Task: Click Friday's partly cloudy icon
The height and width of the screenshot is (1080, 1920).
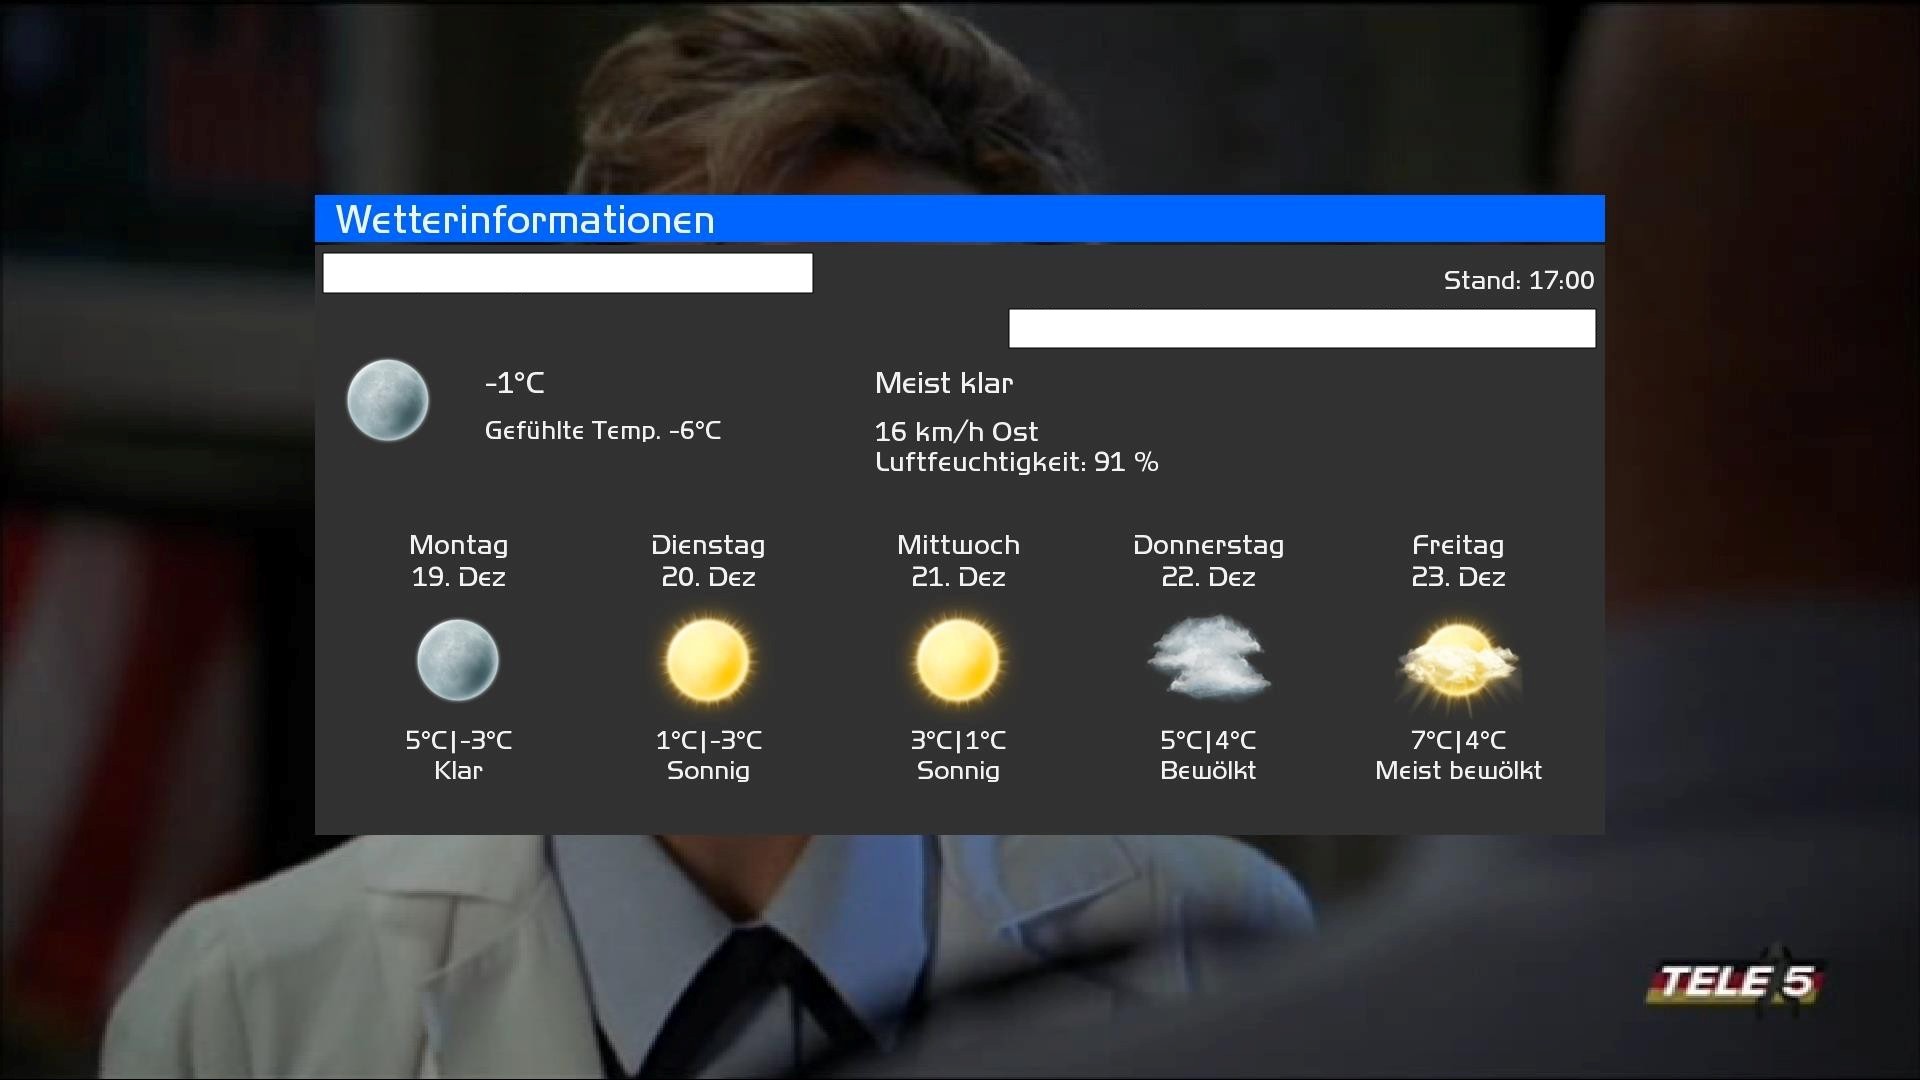Action: click(x=1458, y=662)
